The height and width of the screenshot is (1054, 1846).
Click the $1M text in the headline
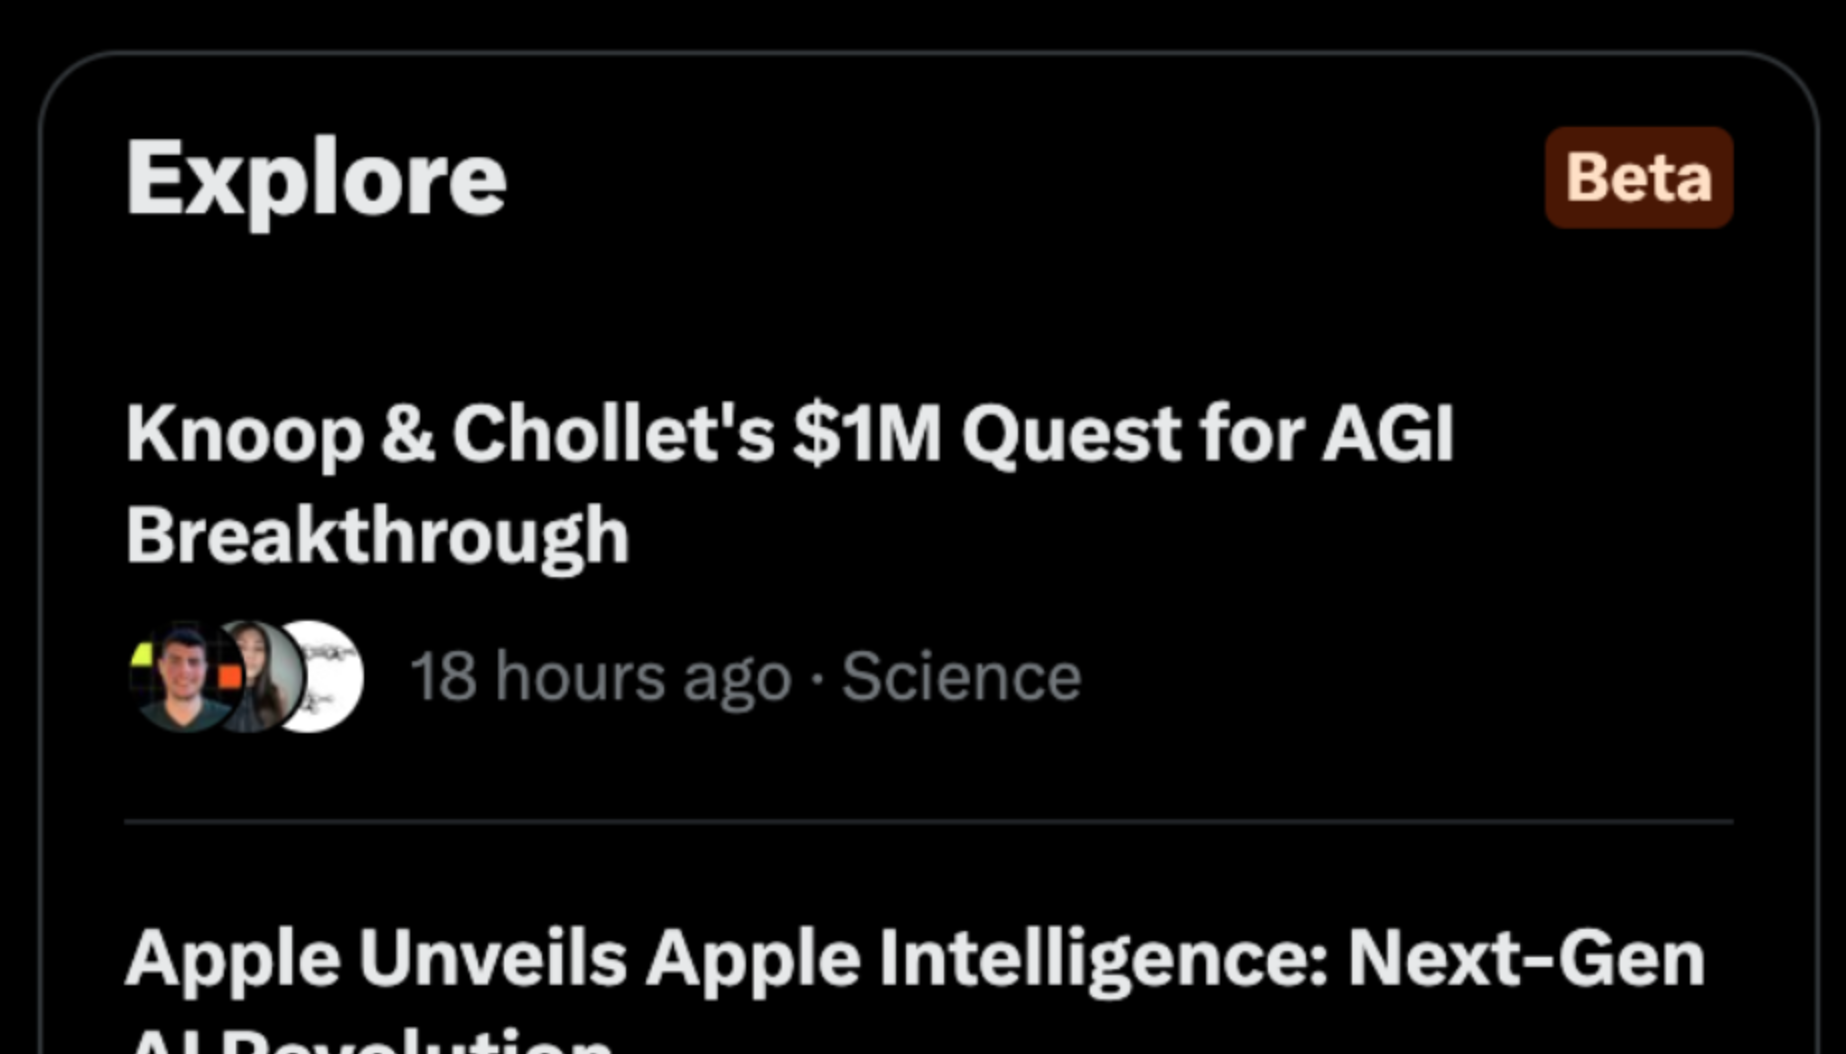[866, 434]
